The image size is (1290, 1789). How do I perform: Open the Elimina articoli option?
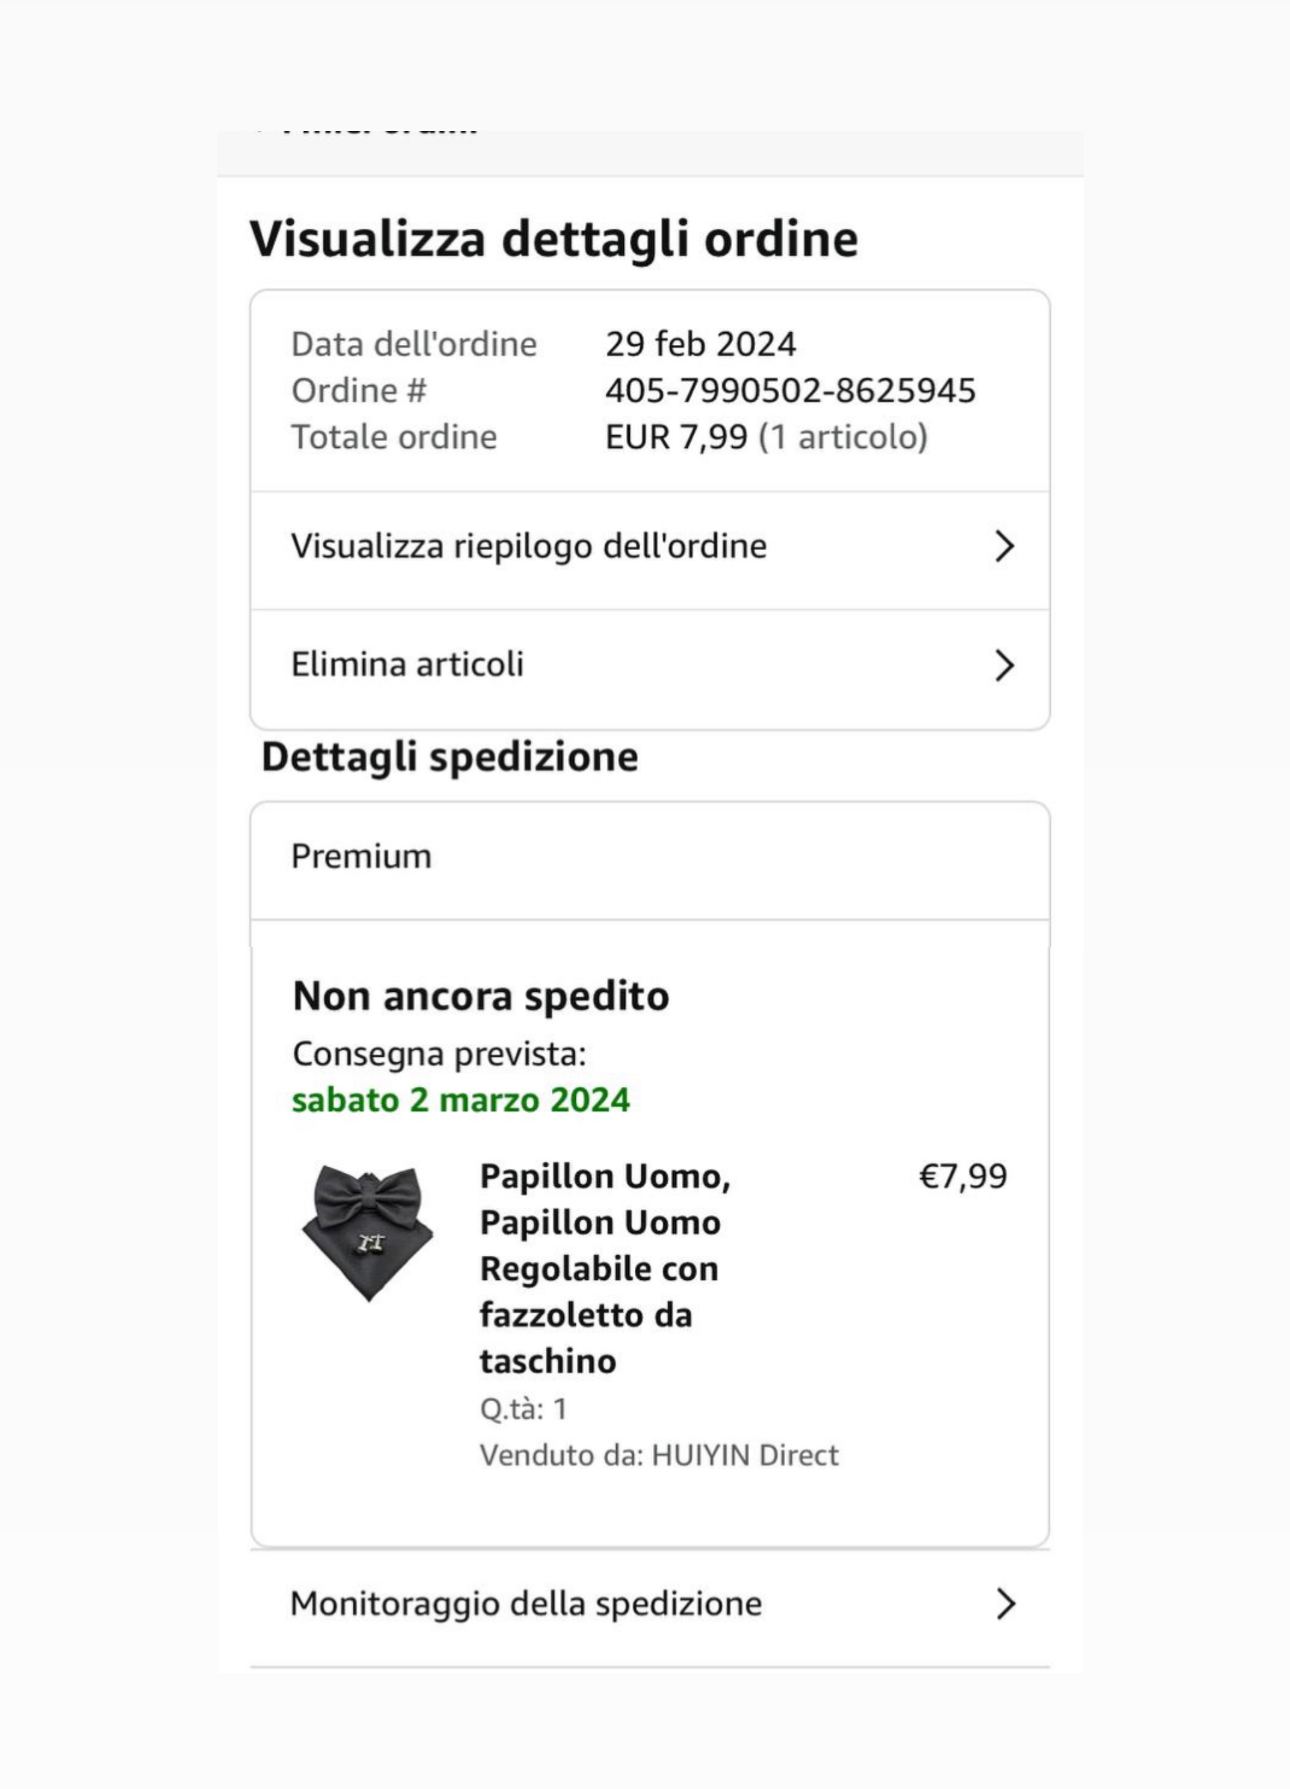click(x=407, y=665)
